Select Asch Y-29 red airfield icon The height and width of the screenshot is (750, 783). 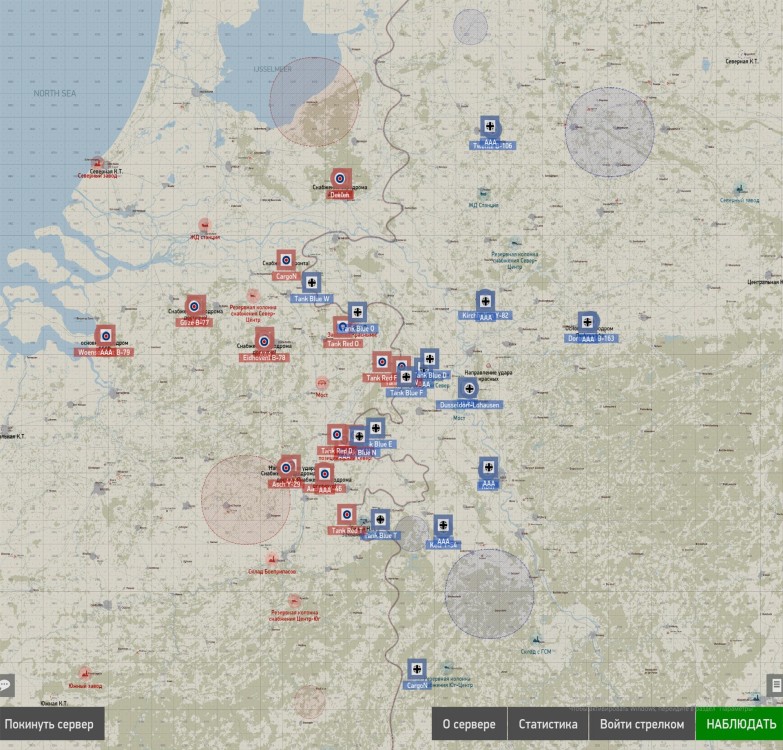point(286,467)
